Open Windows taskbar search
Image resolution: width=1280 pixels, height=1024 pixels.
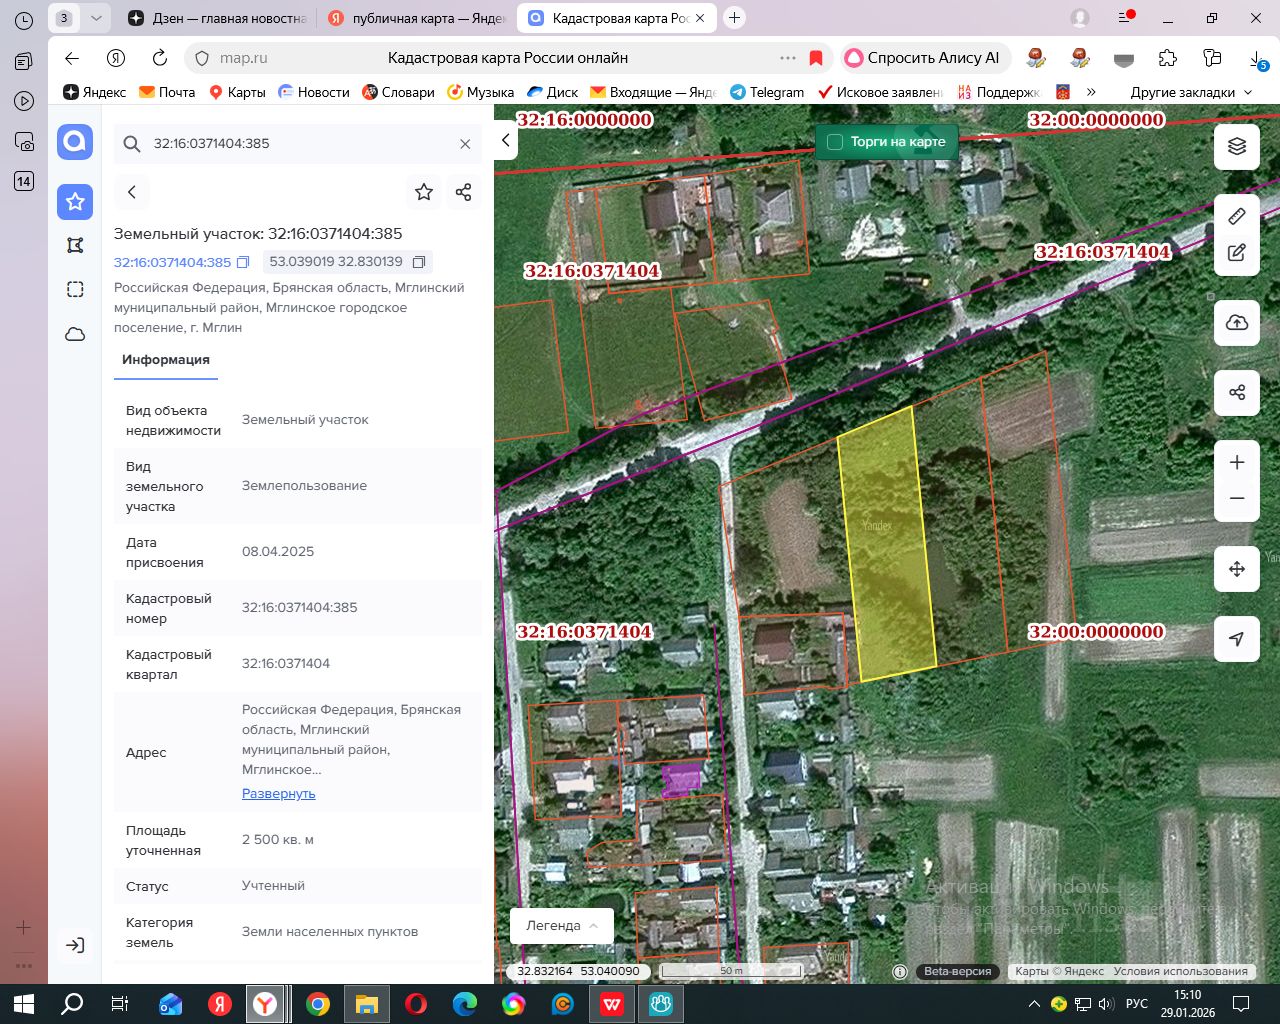(72, 1004)
